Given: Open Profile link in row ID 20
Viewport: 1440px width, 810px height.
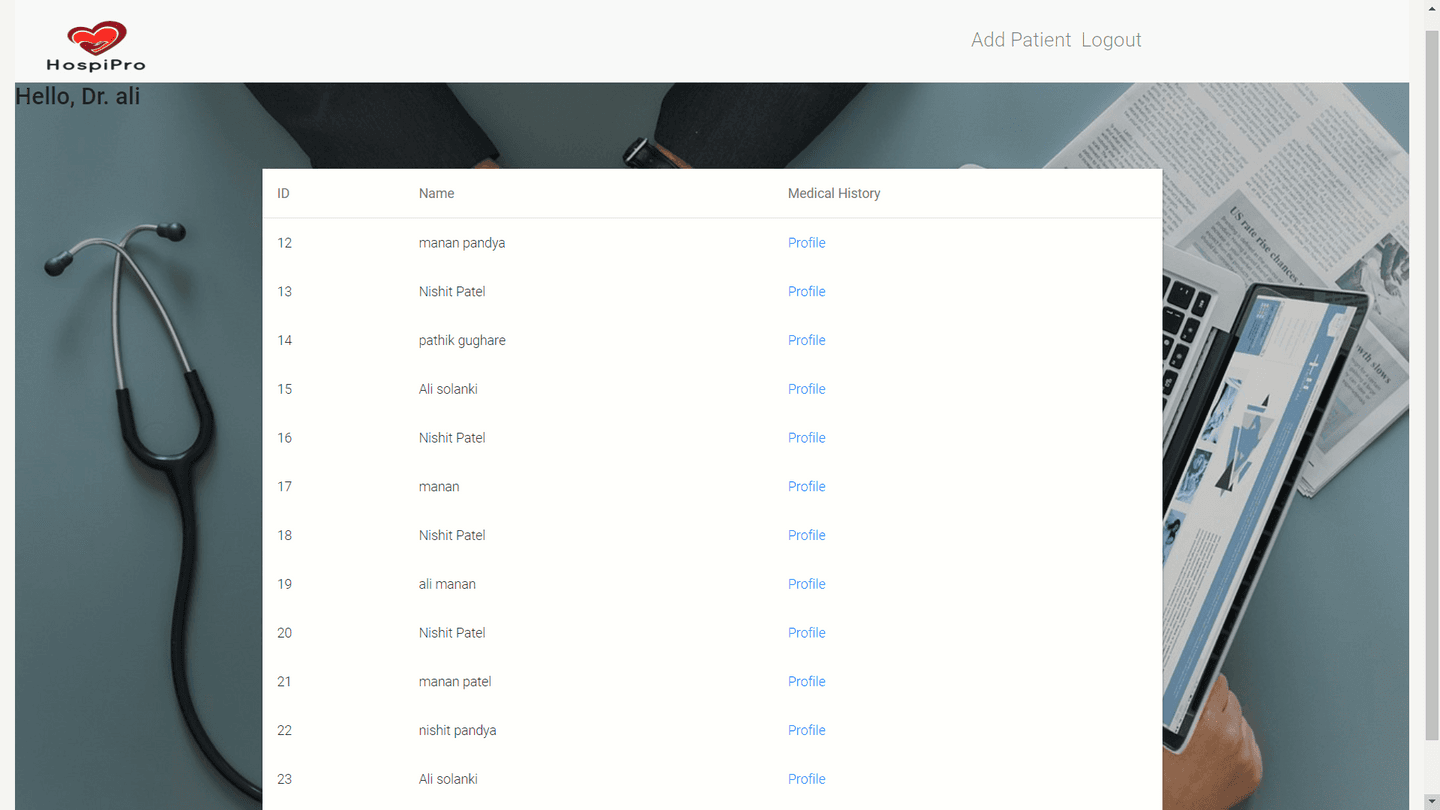Looking at the screenshot, I should click(806, 633).
